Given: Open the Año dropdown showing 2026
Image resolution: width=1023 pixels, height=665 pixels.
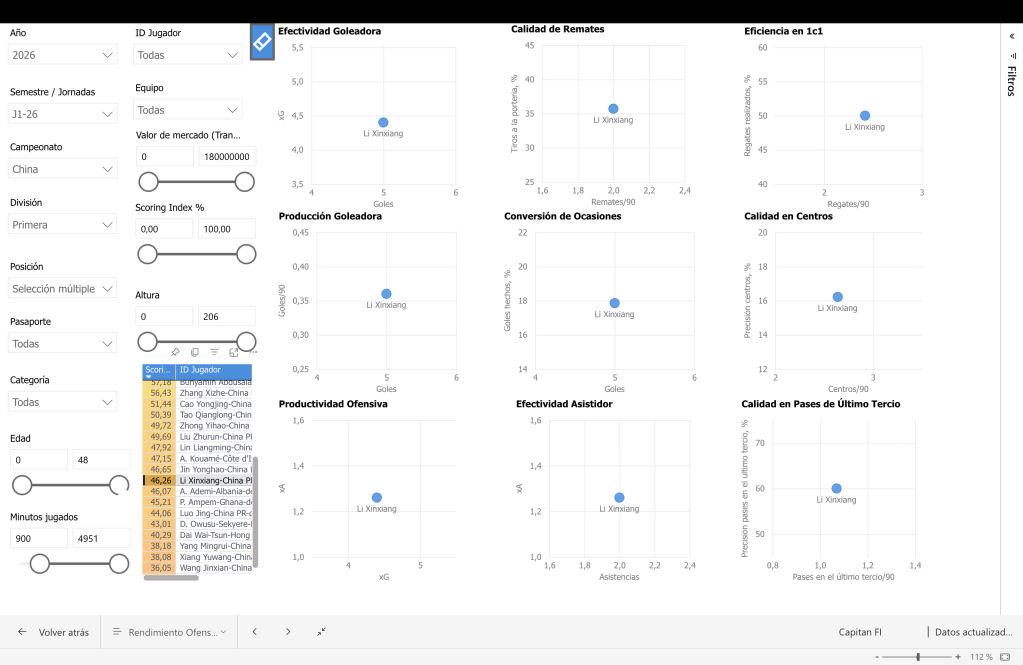Looking at the screenshot, I should click(x=63, y=55).
